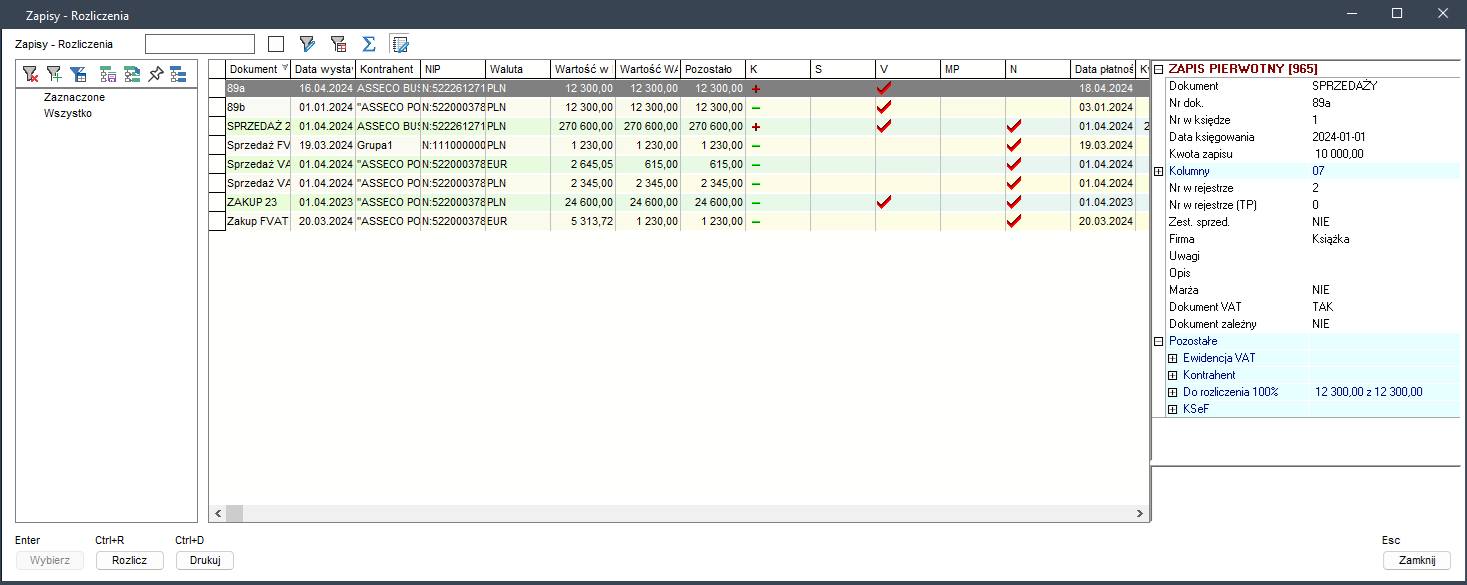The image size is (1467, 585).
Task: Click Kwota zapisu value 10 000,00
Action: click(1340, 153)
